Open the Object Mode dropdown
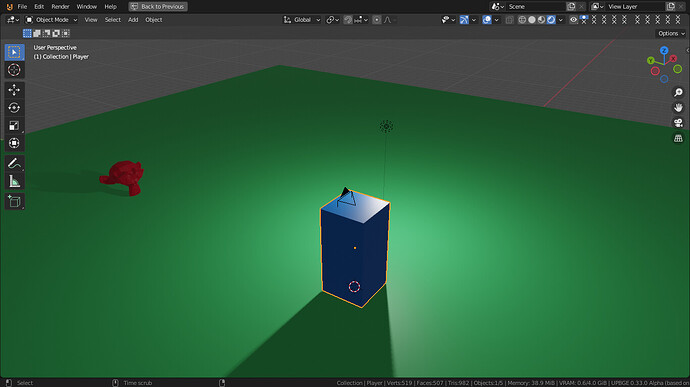This screenshot has height=387, width=690. (x=51, y=20)
